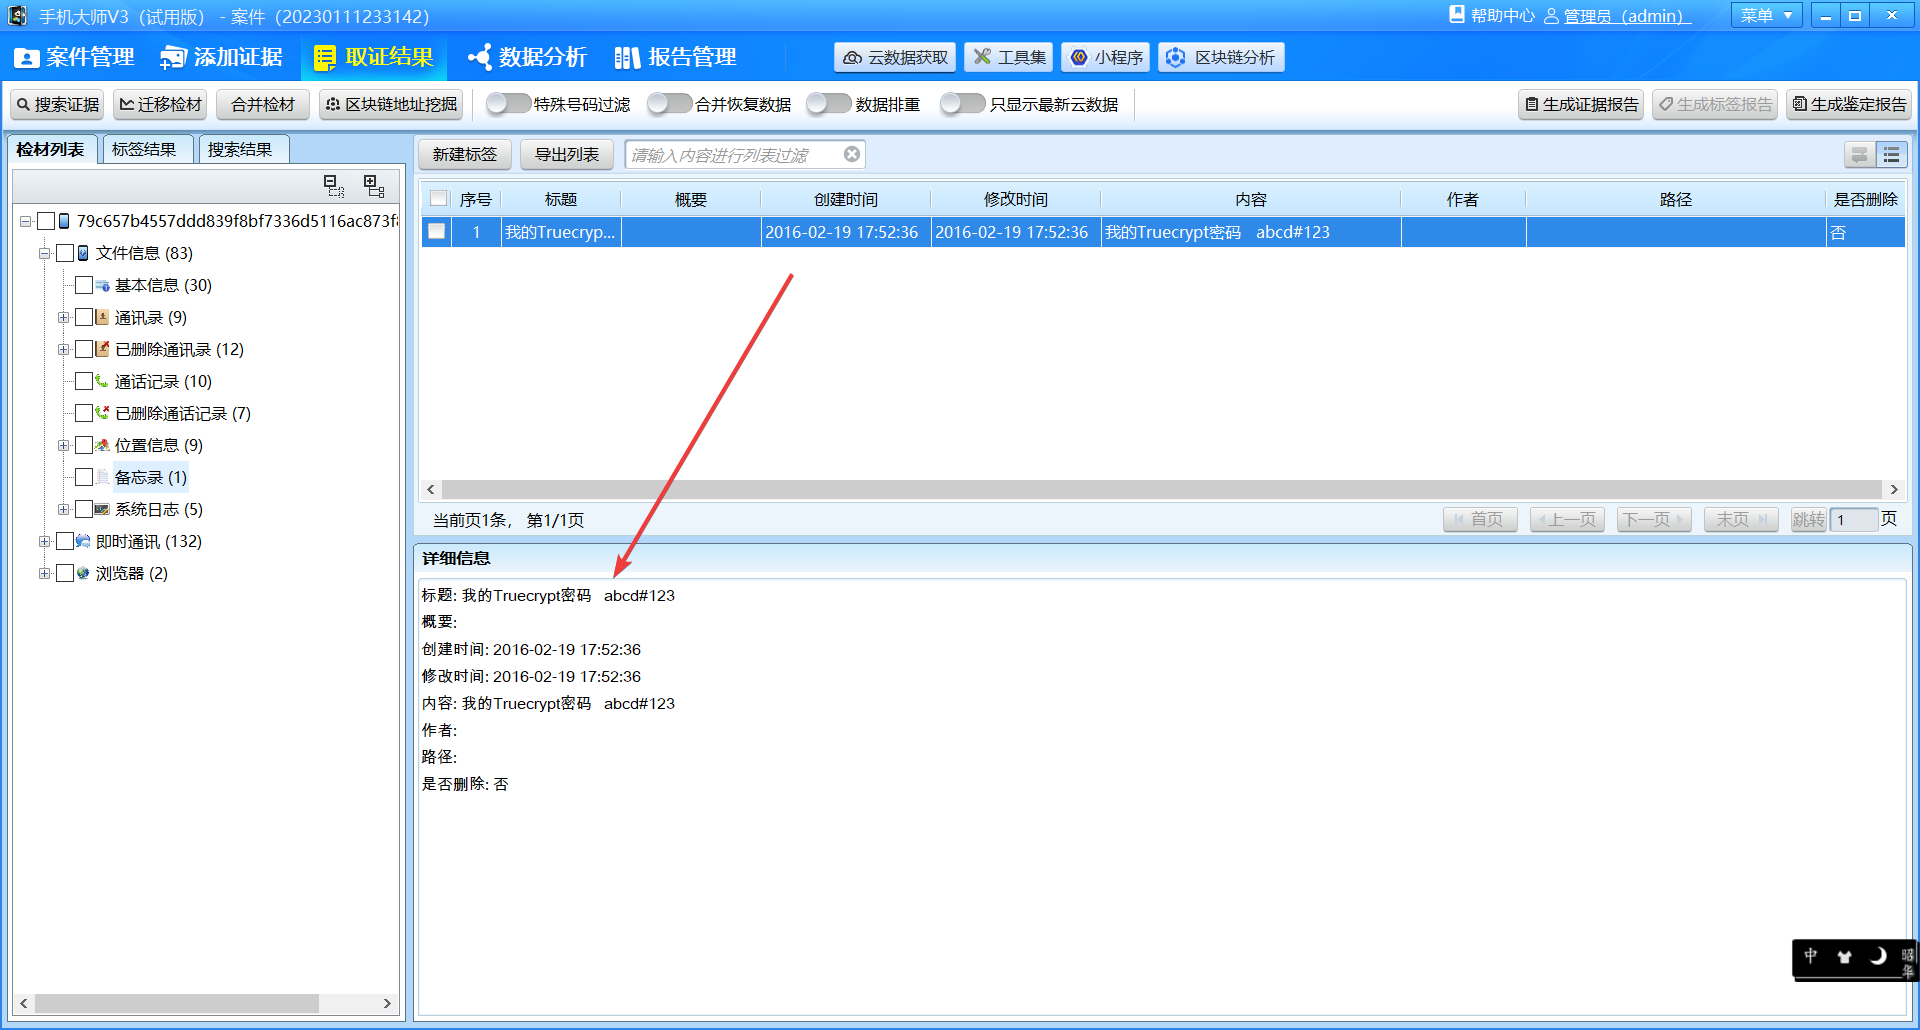The width and height of the screenshot is (1920, 1030).
Task: Sort by 创建时间 column header
Action: (846, 199)
